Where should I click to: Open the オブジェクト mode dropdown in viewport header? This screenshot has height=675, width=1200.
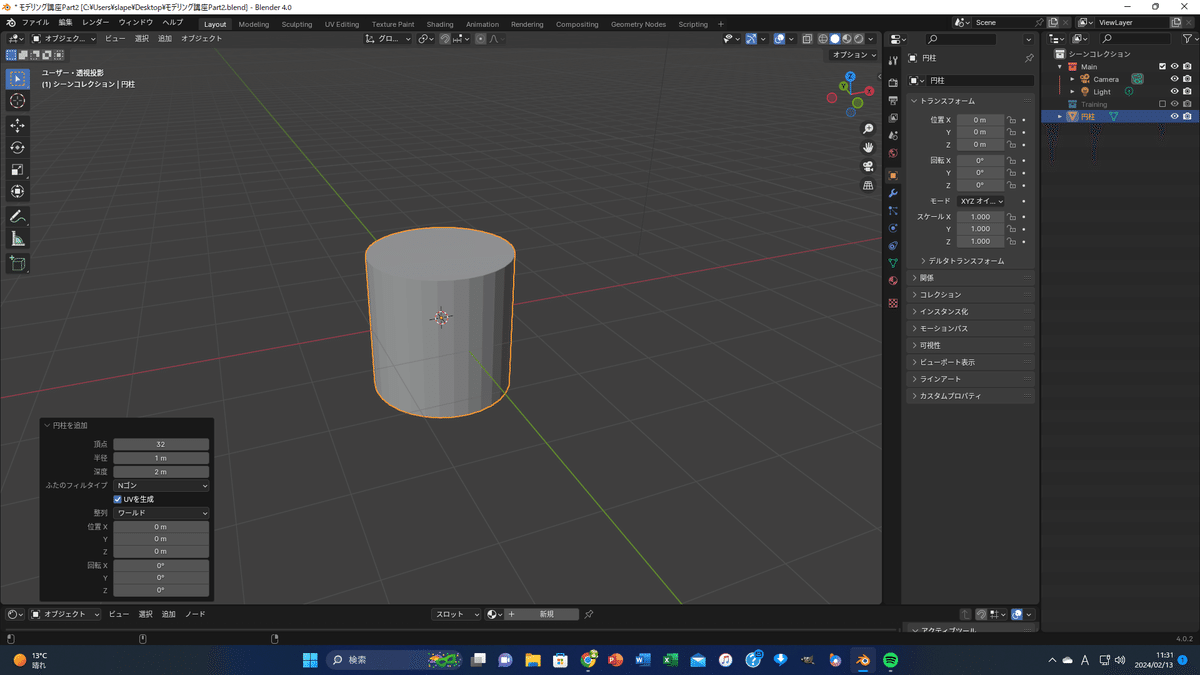coord(64,39)
